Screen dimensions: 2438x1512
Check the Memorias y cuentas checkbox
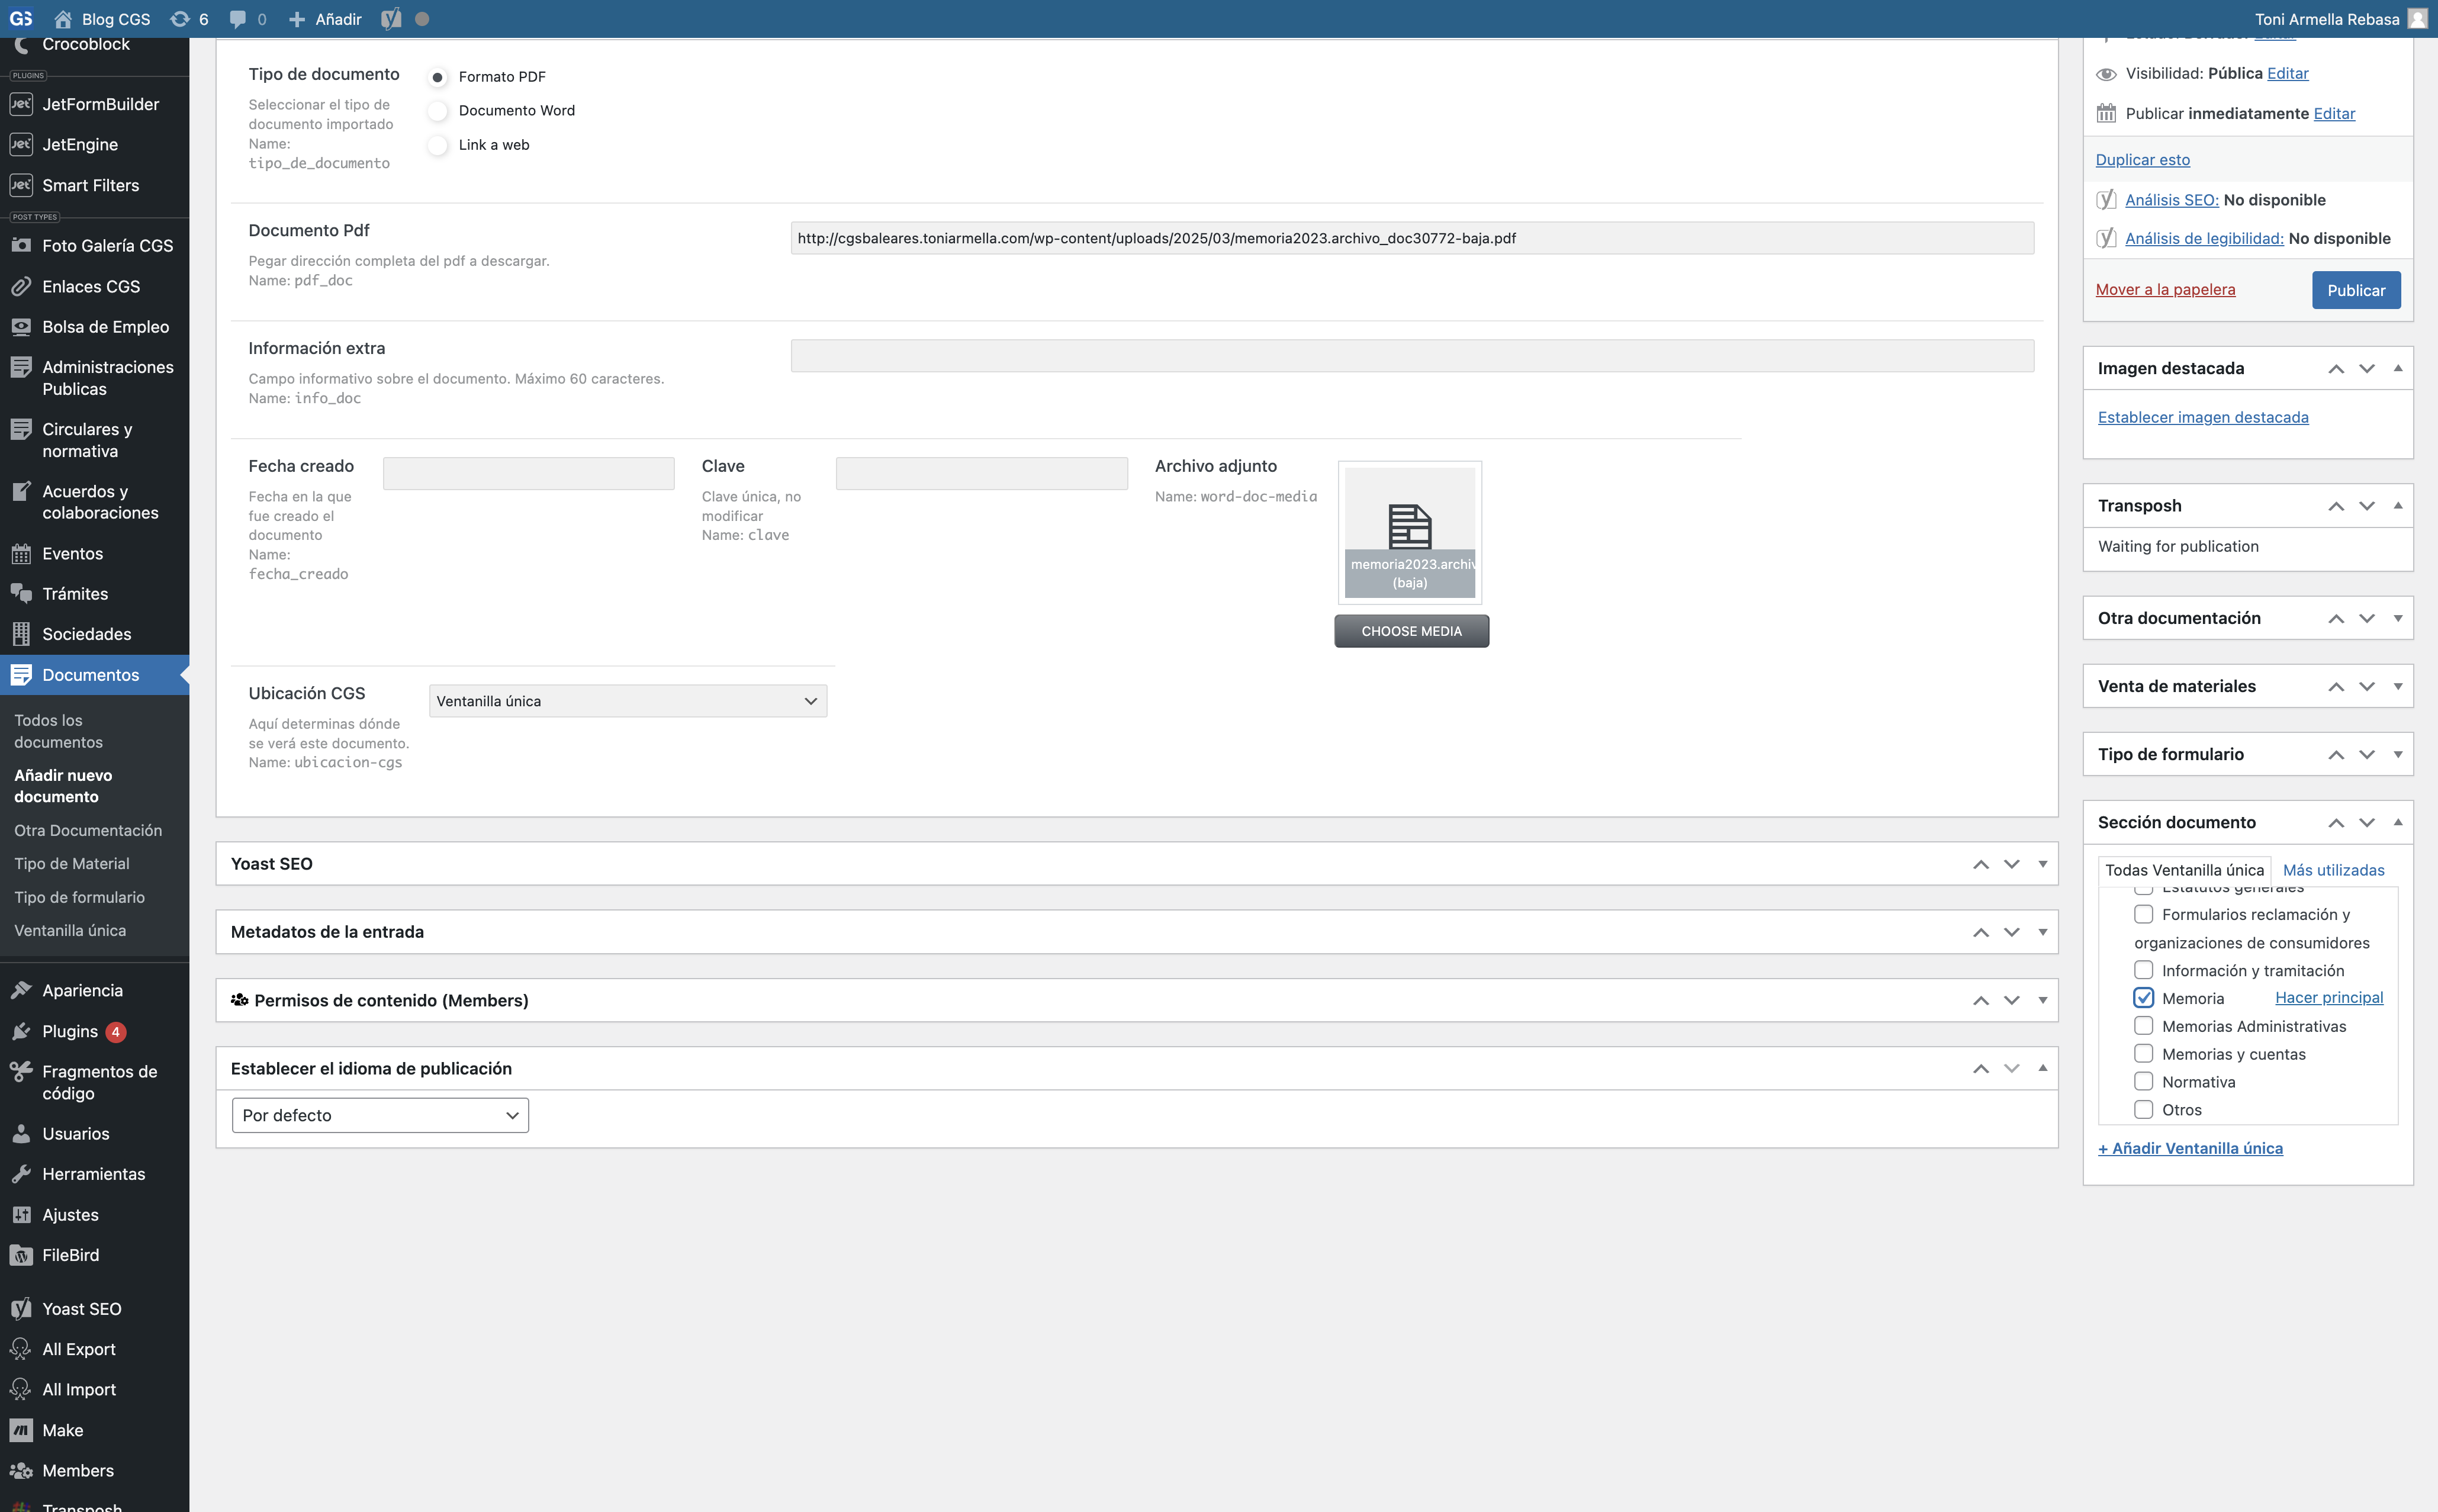coord(2143,1054)
